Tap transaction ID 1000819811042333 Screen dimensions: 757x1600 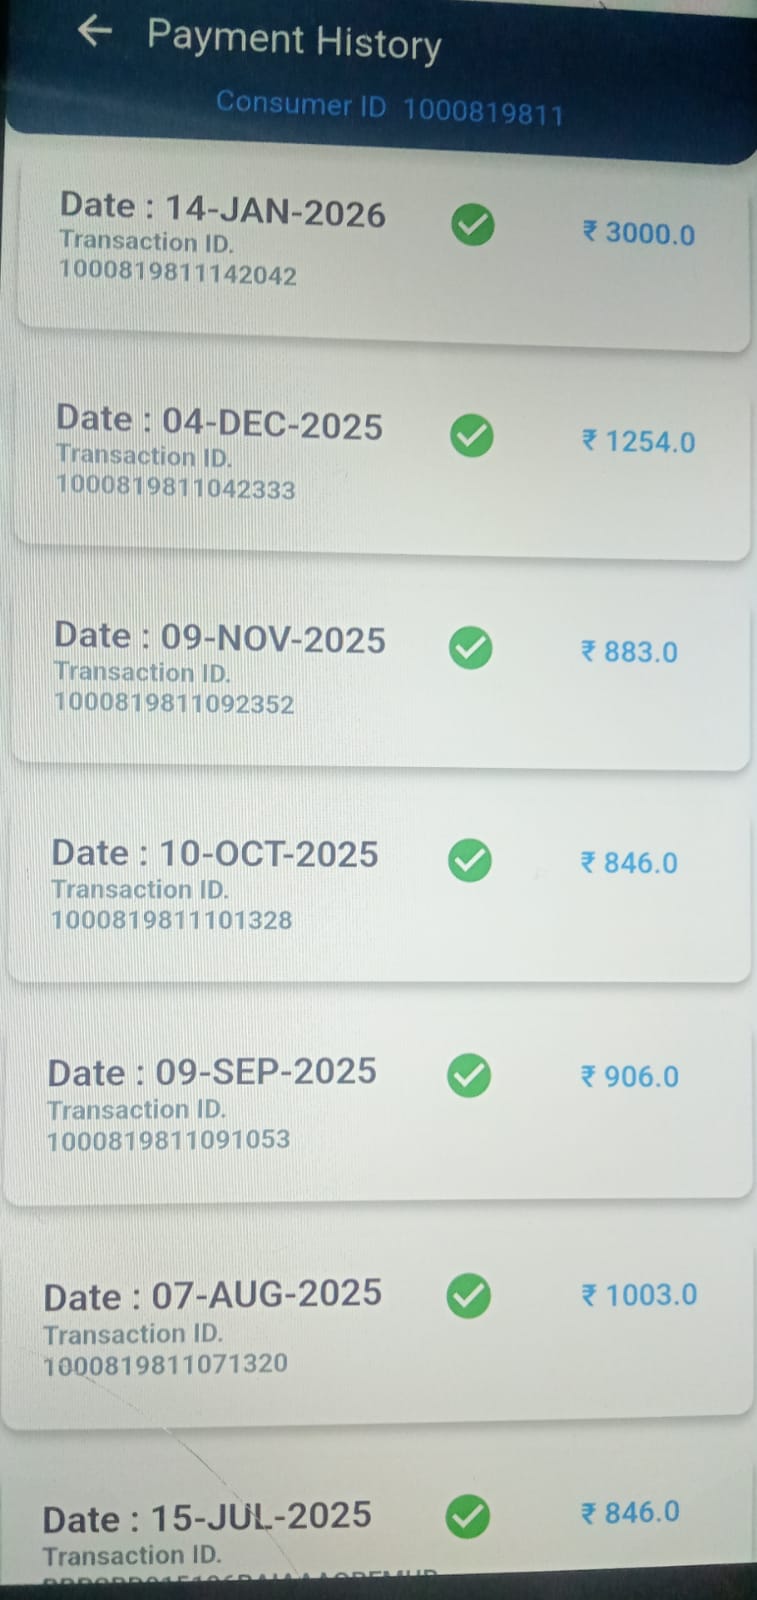(175, 488)
